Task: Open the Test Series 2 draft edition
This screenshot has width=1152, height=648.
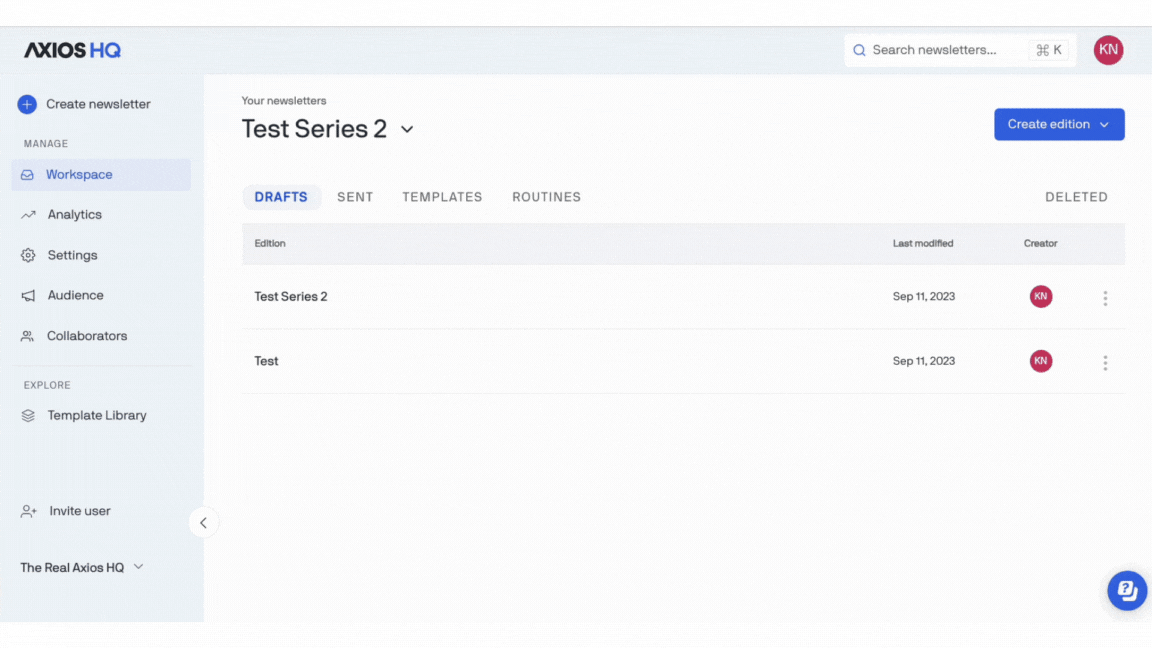Action: 291,297
